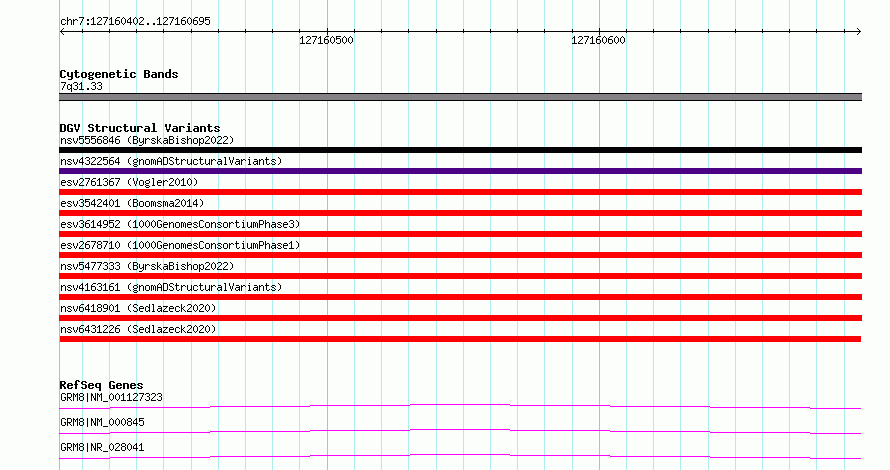The width and height of the screenshot is (890, 470).
Task: Click the red bar under esv2678710
Action: point(460,255)
